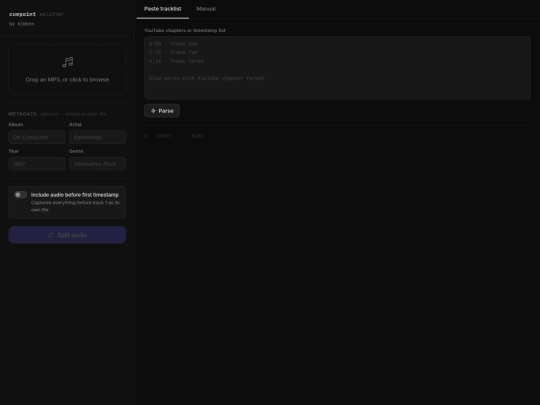Click the Split audio button
The width and height of the screenshot is (540, 405).
(67, 235)
